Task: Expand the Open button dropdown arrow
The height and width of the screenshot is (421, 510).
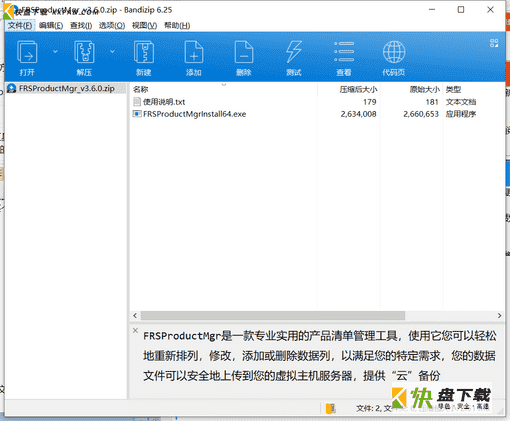Action: 55,52
